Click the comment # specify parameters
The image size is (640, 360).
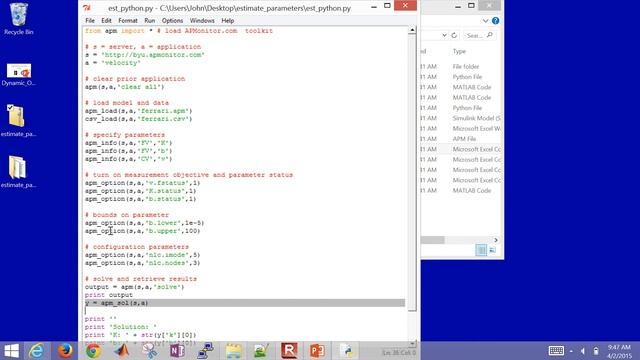(x=125, y=135)
